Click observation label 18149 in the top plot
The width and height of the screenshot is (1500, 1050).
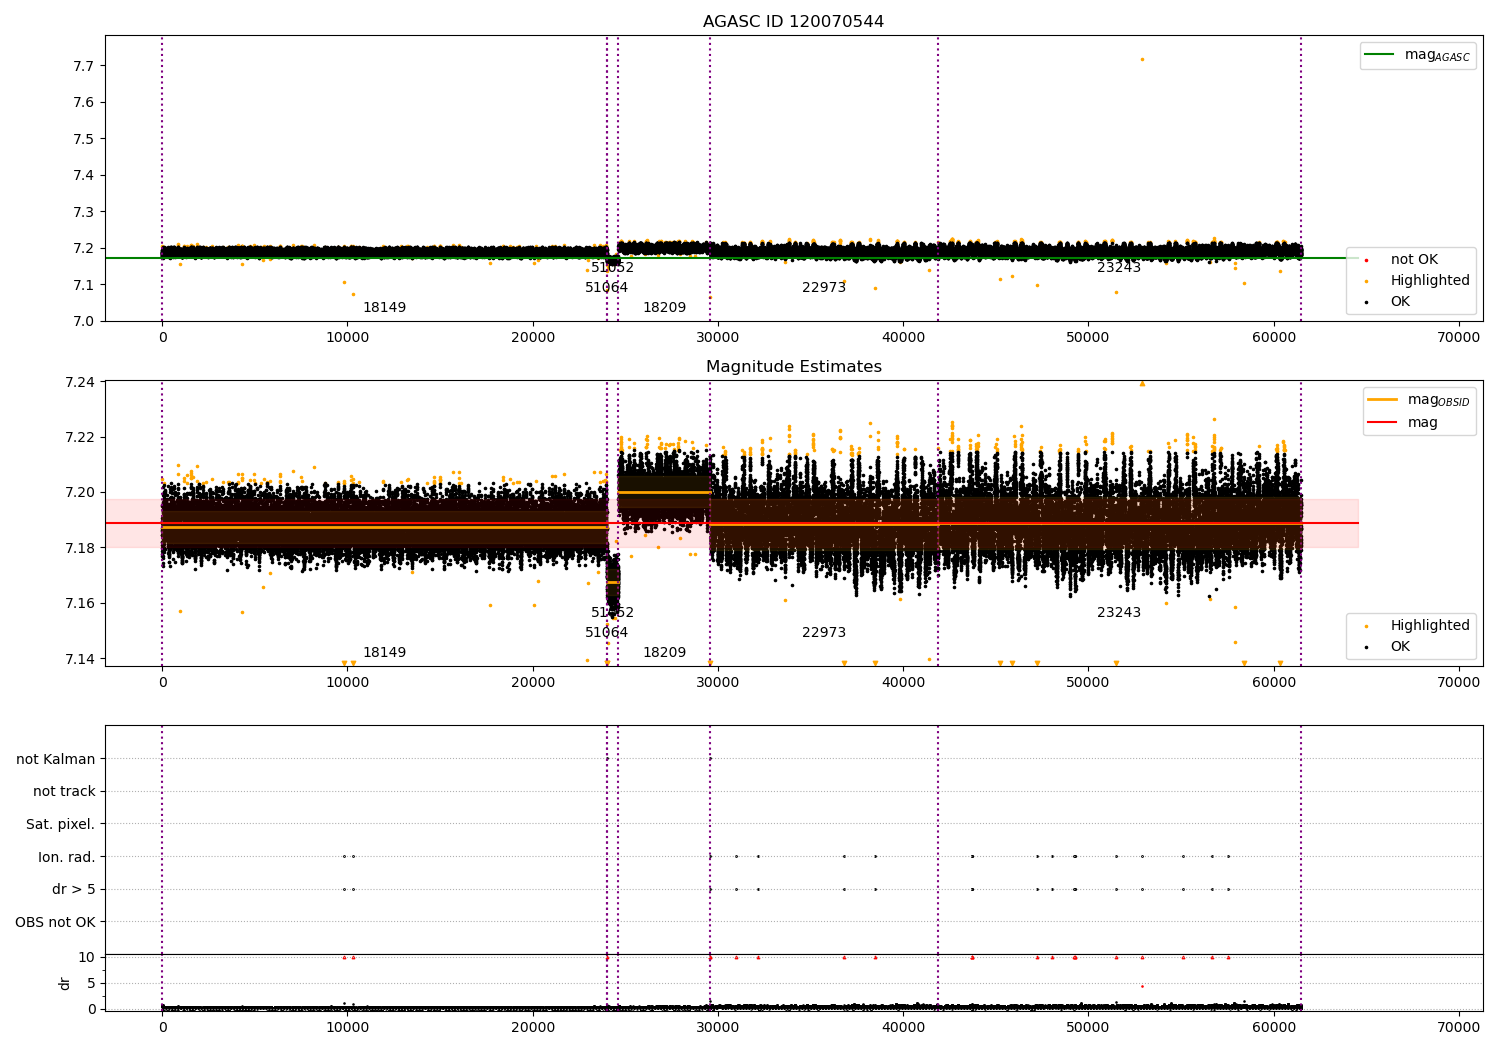pyautogui.click(x=384, y=308)
